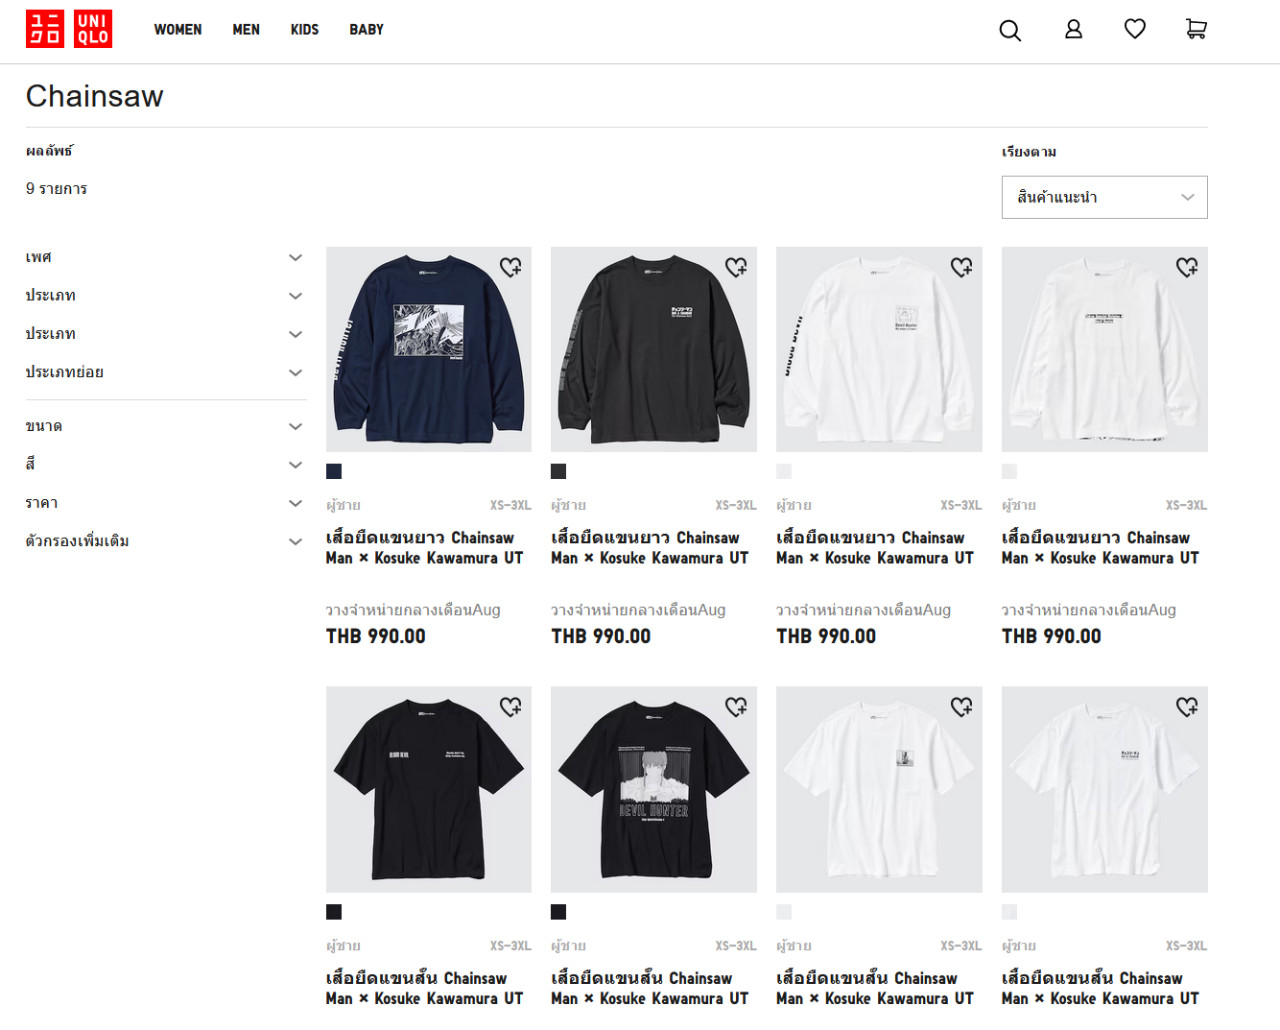Click the 9 รายการ results count
The image size is (1280, 1030).
[x=57, y=188]
